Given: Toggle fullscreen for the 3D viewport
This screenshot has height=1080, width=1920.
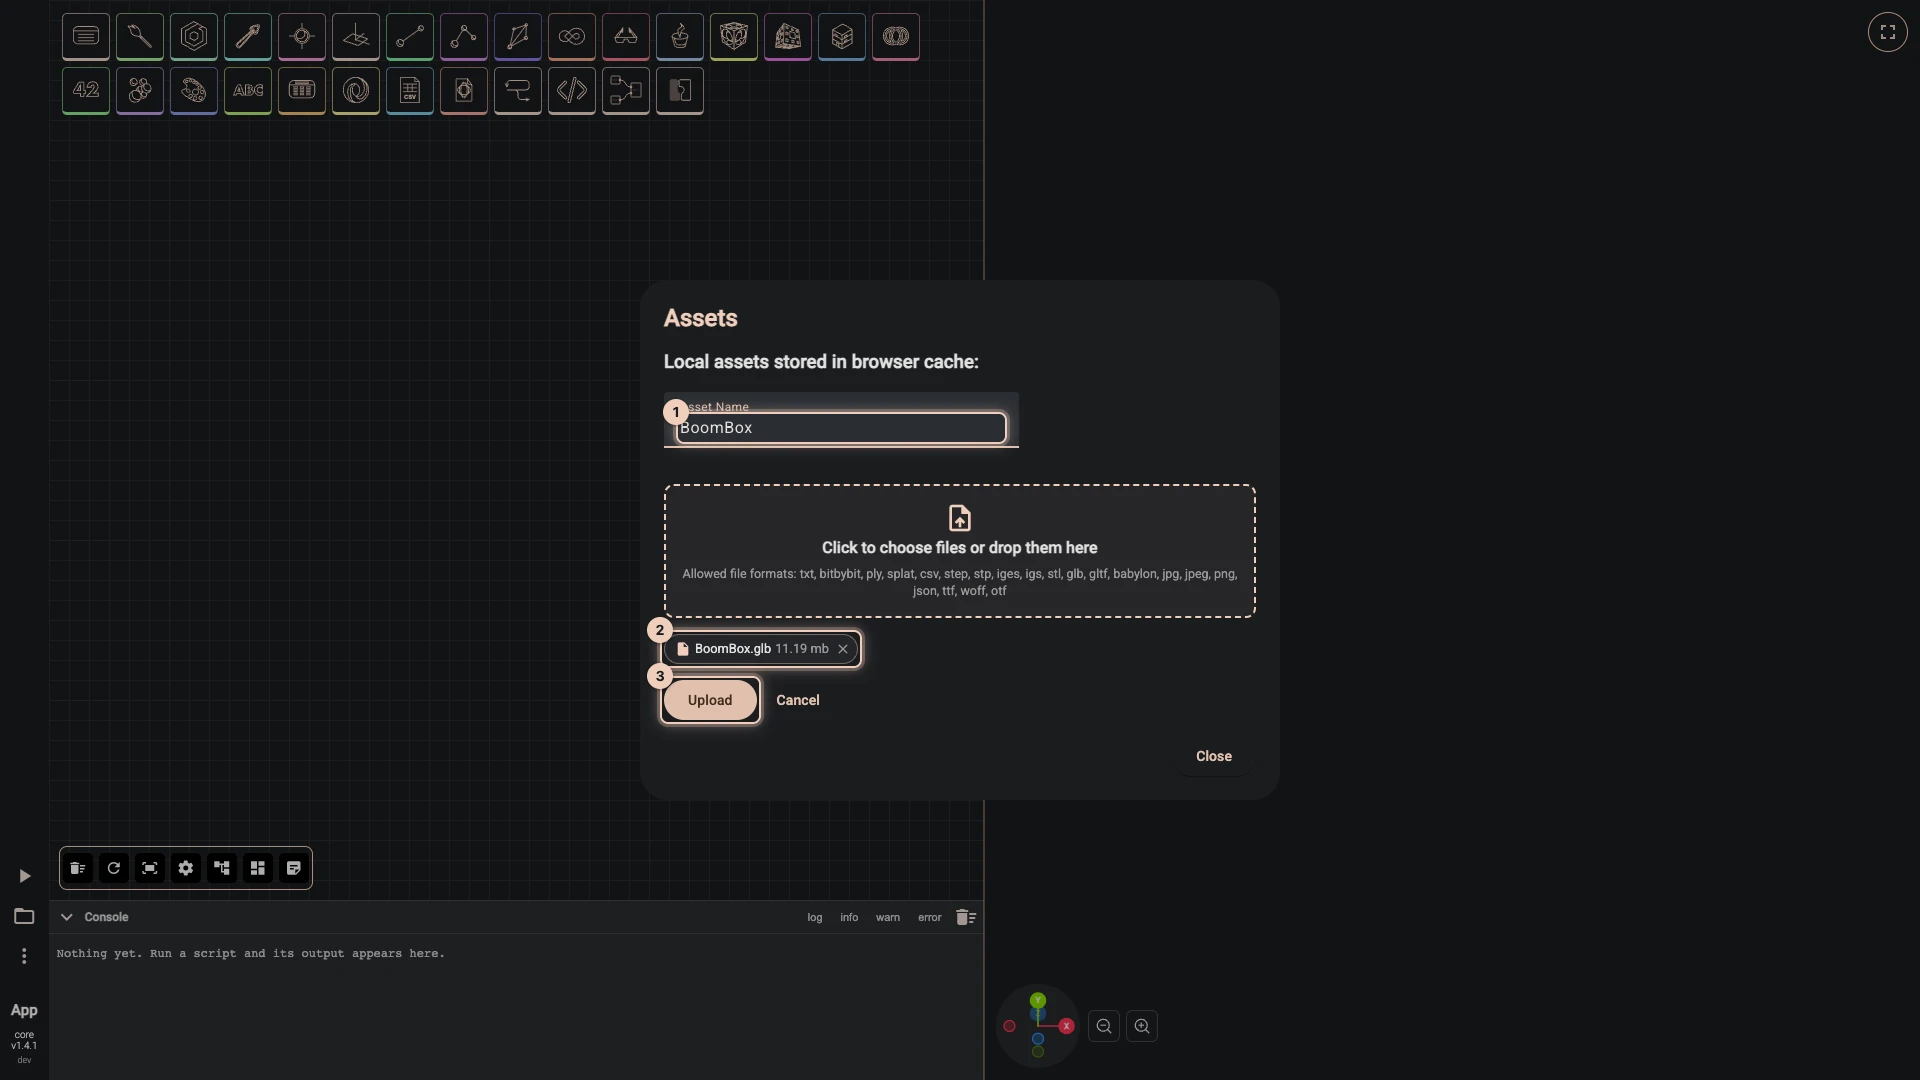Looking at the screenshot, I should 1888,32.
